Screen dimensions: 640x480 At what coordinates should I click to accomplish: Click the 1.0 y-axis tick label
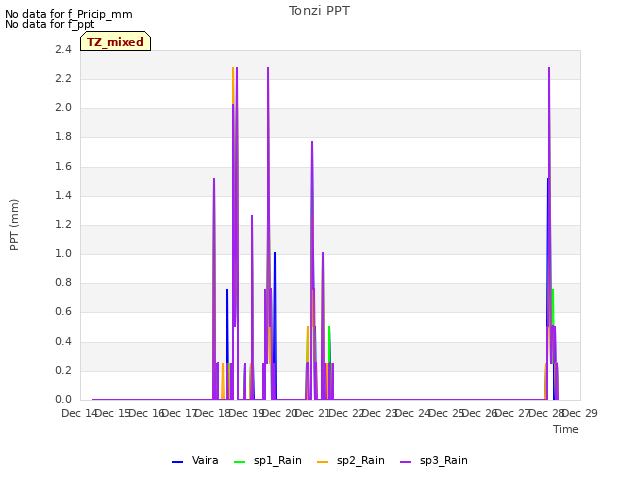click(63, 253)
